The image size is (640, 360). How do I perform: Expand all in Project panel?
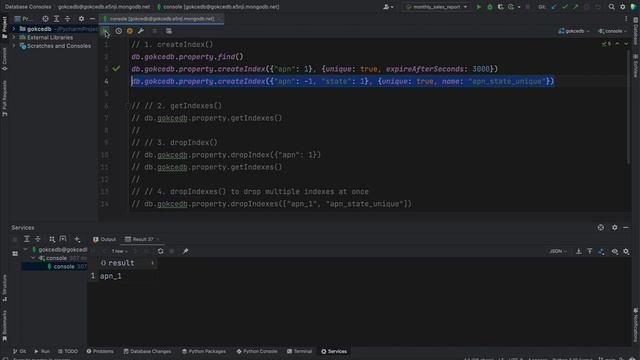[56, 19]
